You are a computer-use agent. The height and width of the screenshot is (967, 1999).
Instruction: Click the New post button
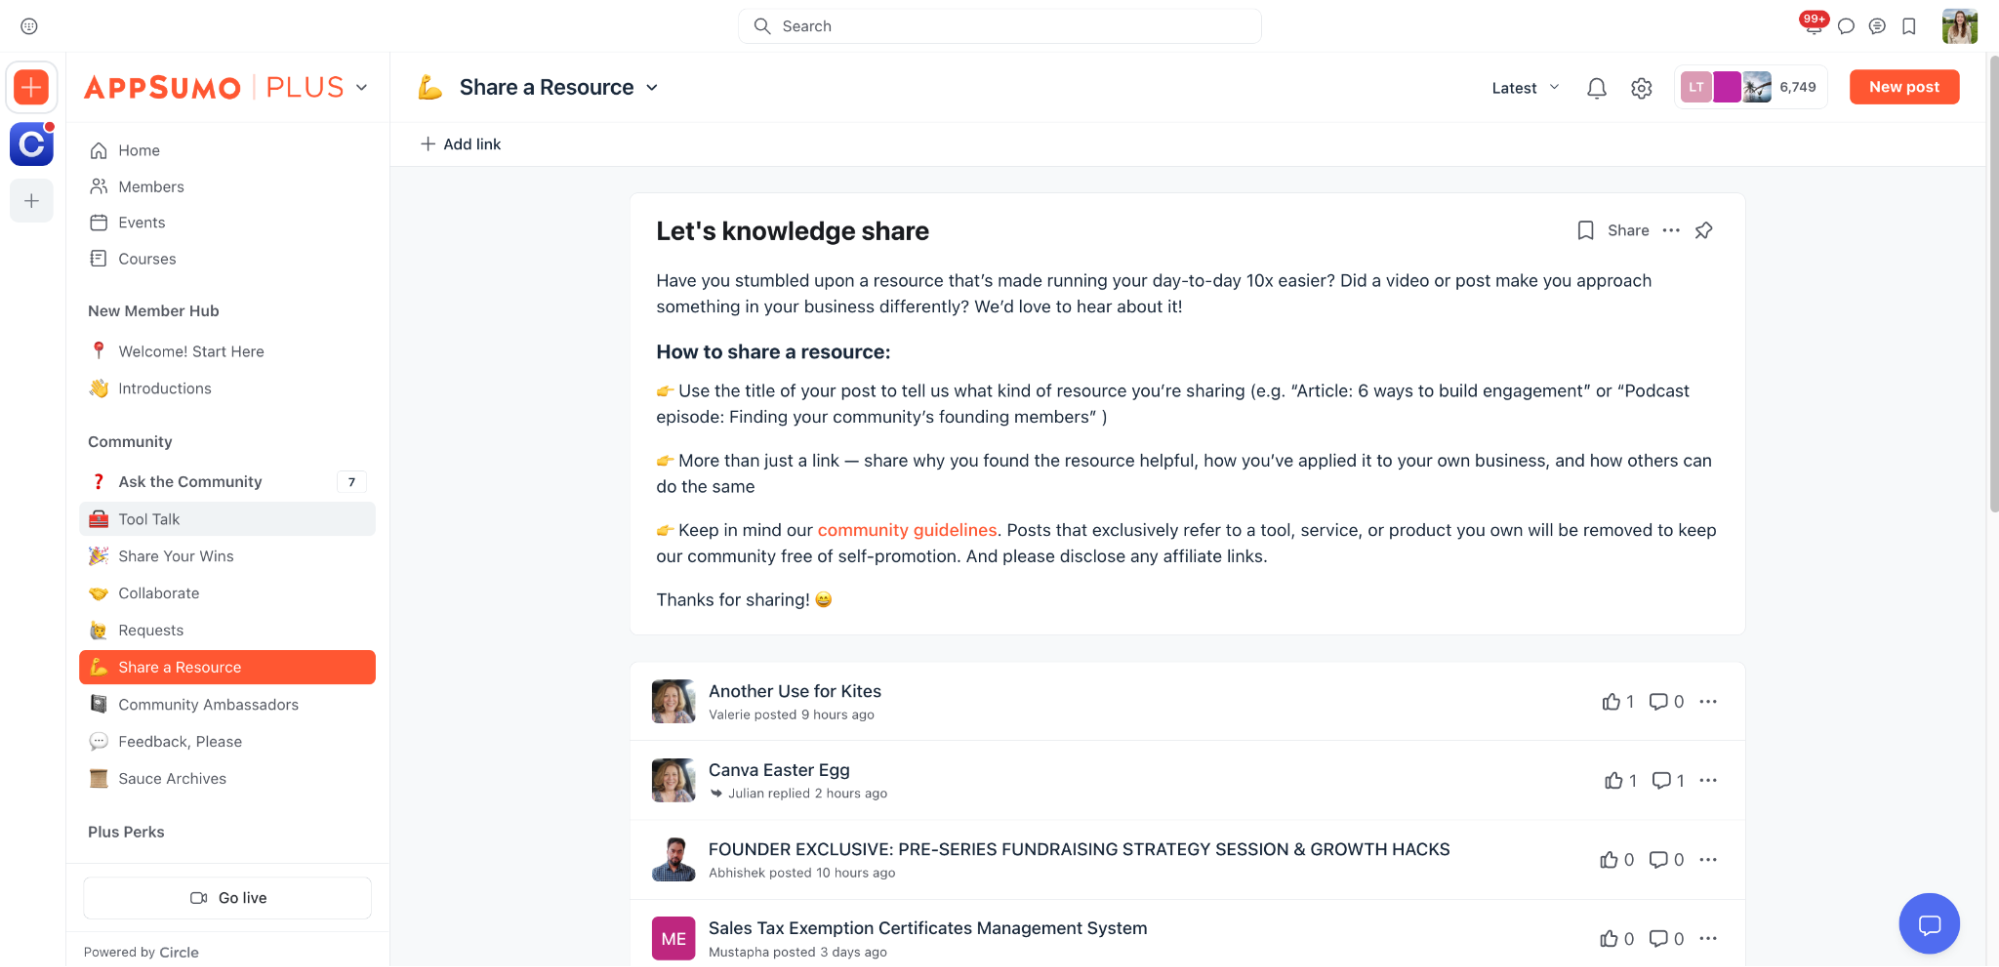pyautogui.click(x=1903, y=87)
